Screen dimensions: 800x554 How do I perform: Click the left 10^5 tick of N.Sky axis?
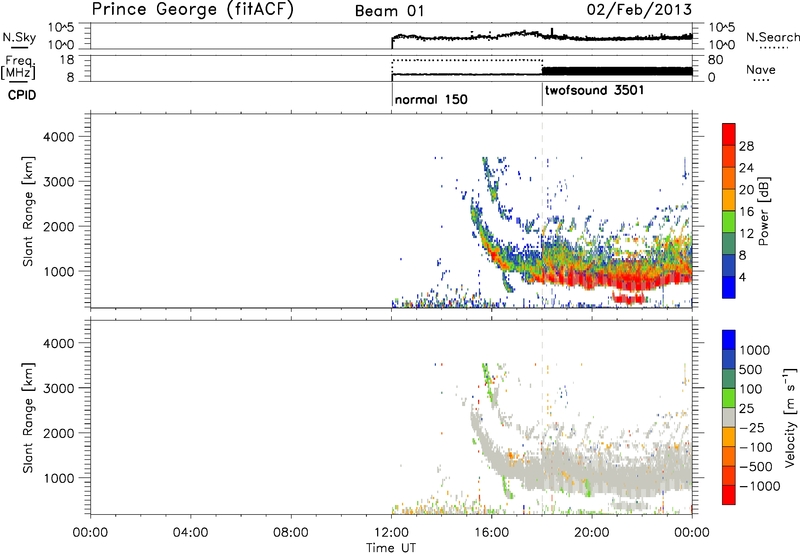point(61,28)
